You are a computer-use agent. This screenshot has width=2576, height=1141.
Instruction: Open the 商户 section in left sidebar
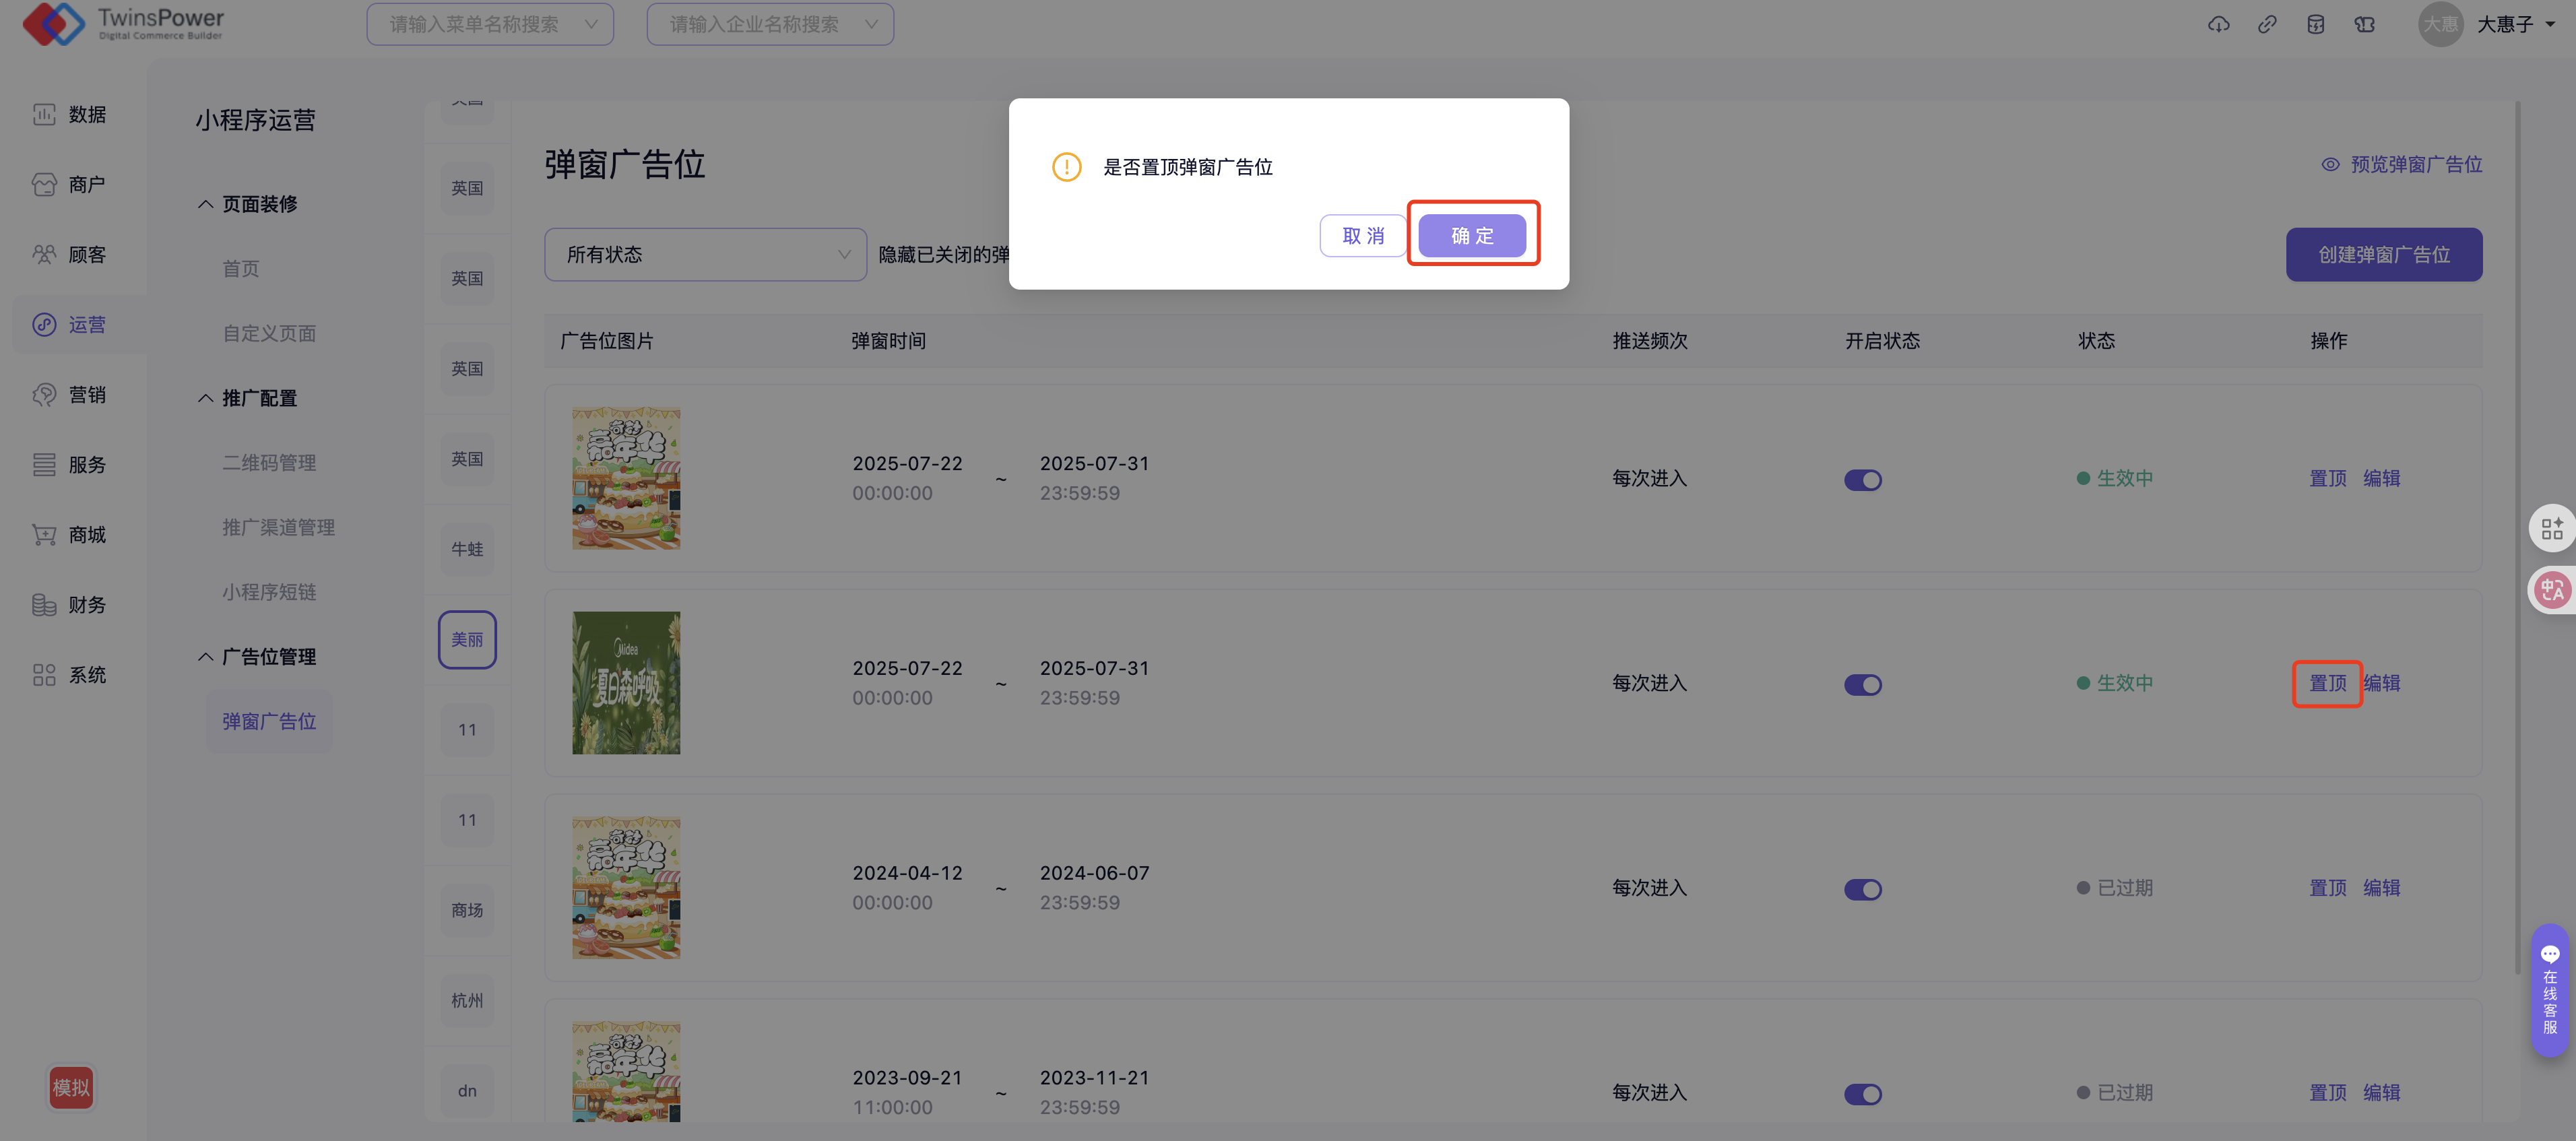[70, 185]
